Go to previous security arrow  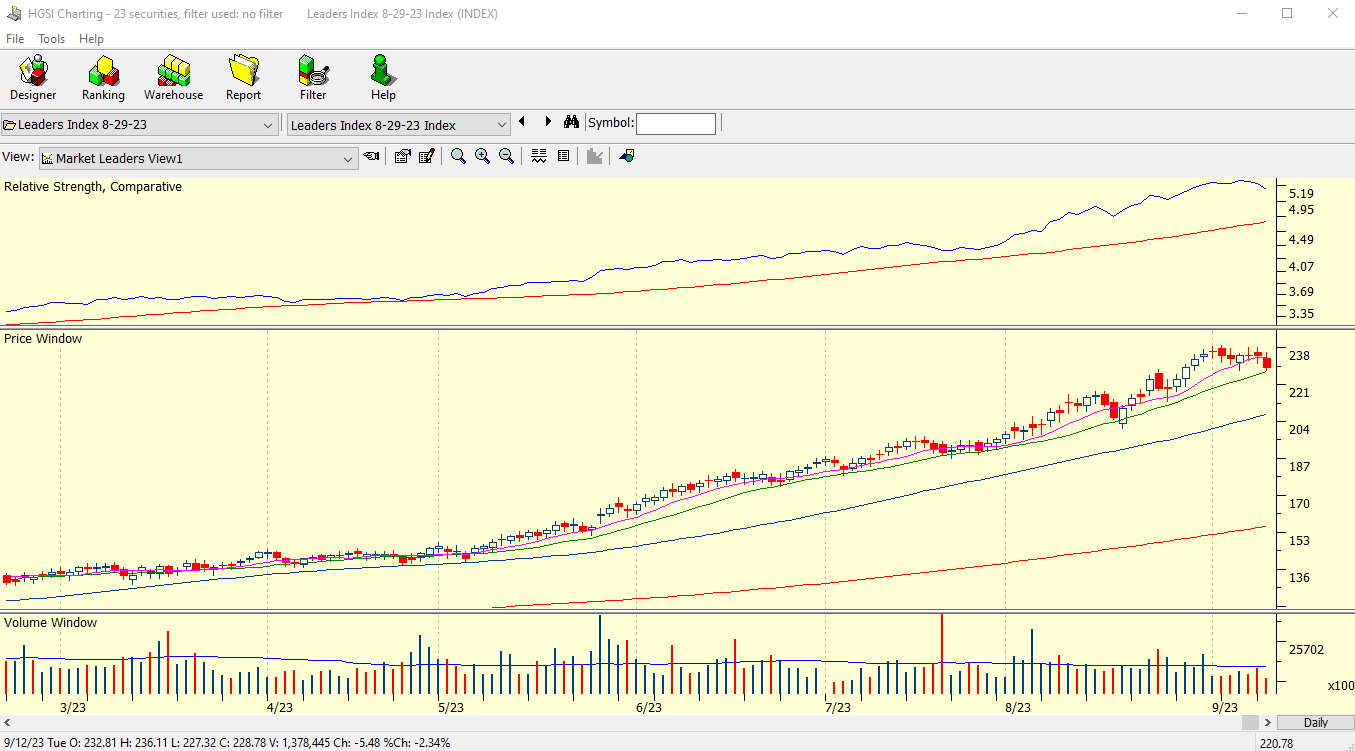(522, 122)
